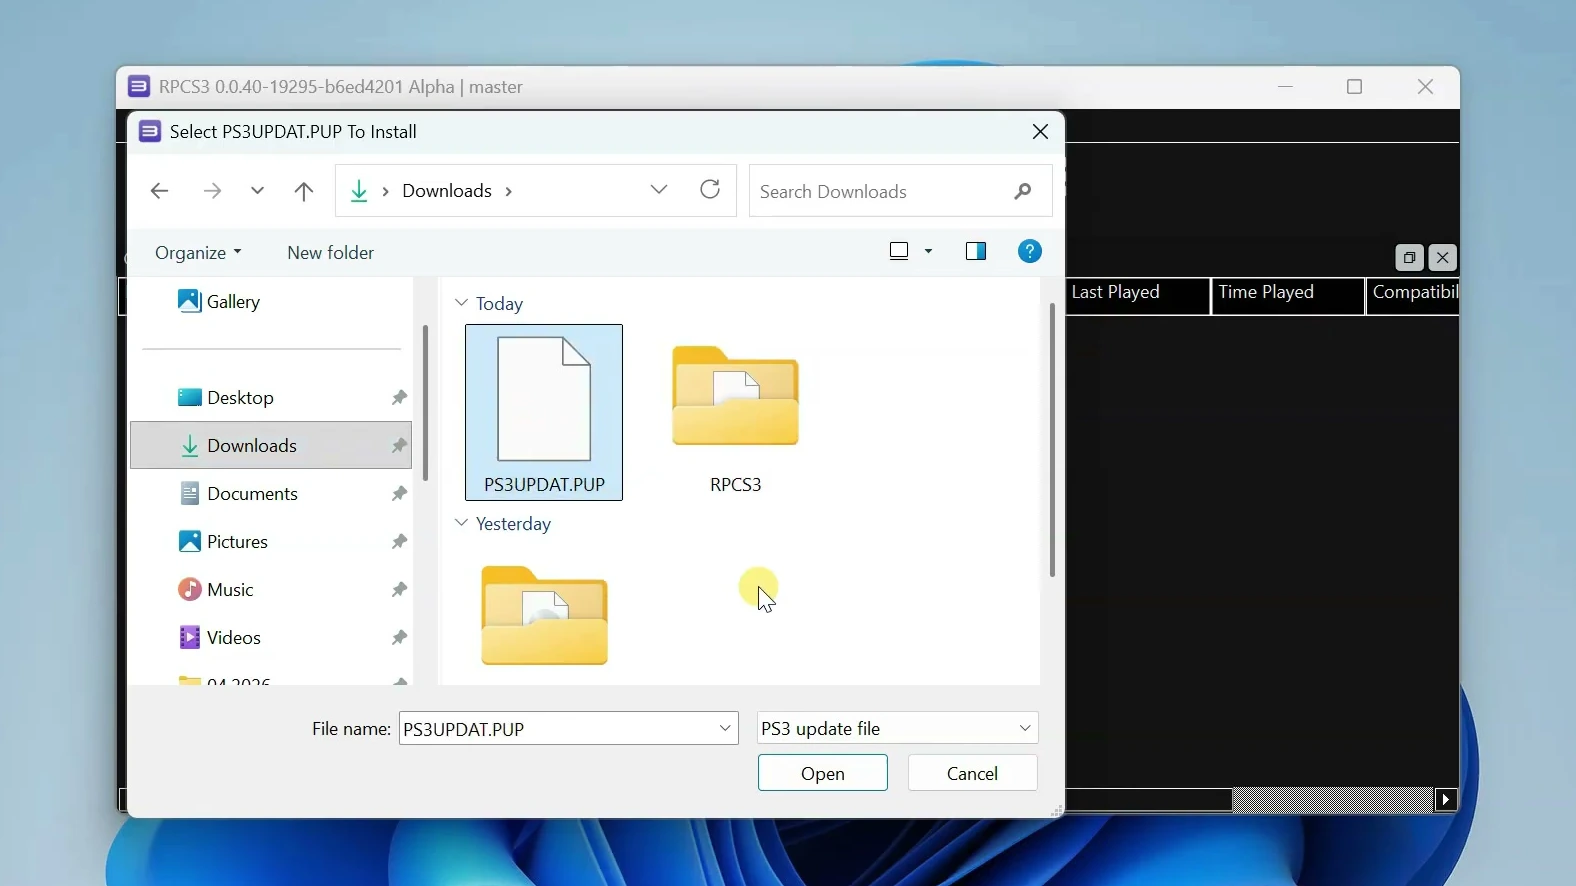Viewport: 1576px width, 886px height.
Task: Create a New folder
Action: pos(331,253)
